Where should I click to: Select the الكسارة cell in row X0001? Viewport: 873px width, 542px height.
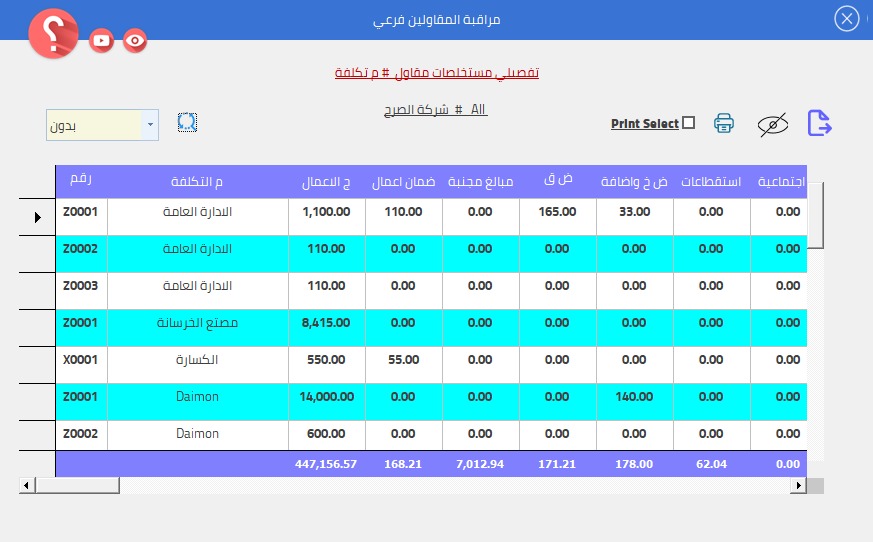click(198, 359)
